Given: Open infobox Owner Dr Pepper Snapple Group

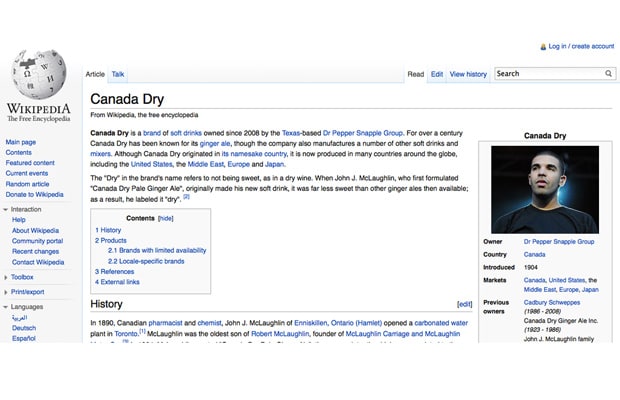Looking at the screenshot, I should [559, 242].
